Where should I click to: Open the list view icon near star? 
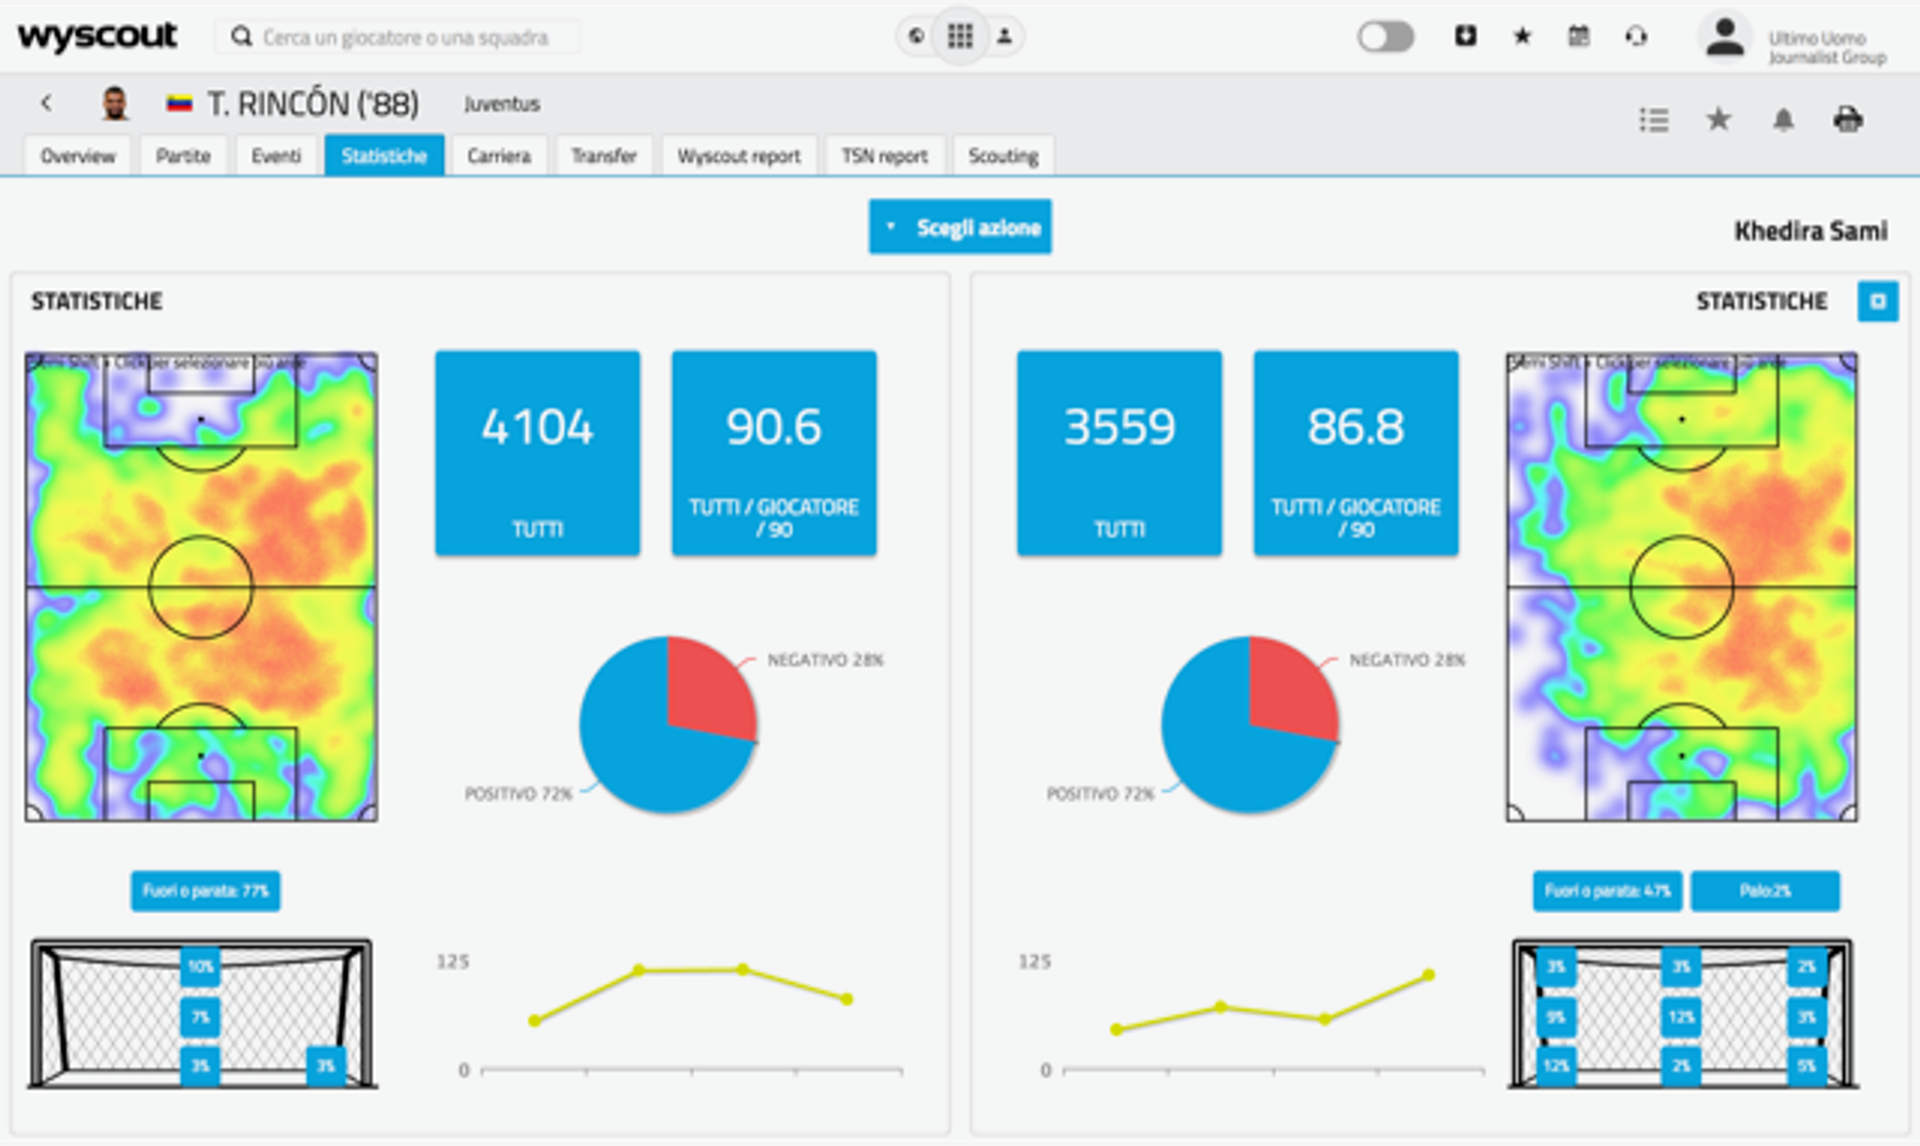click(1654, 120)
